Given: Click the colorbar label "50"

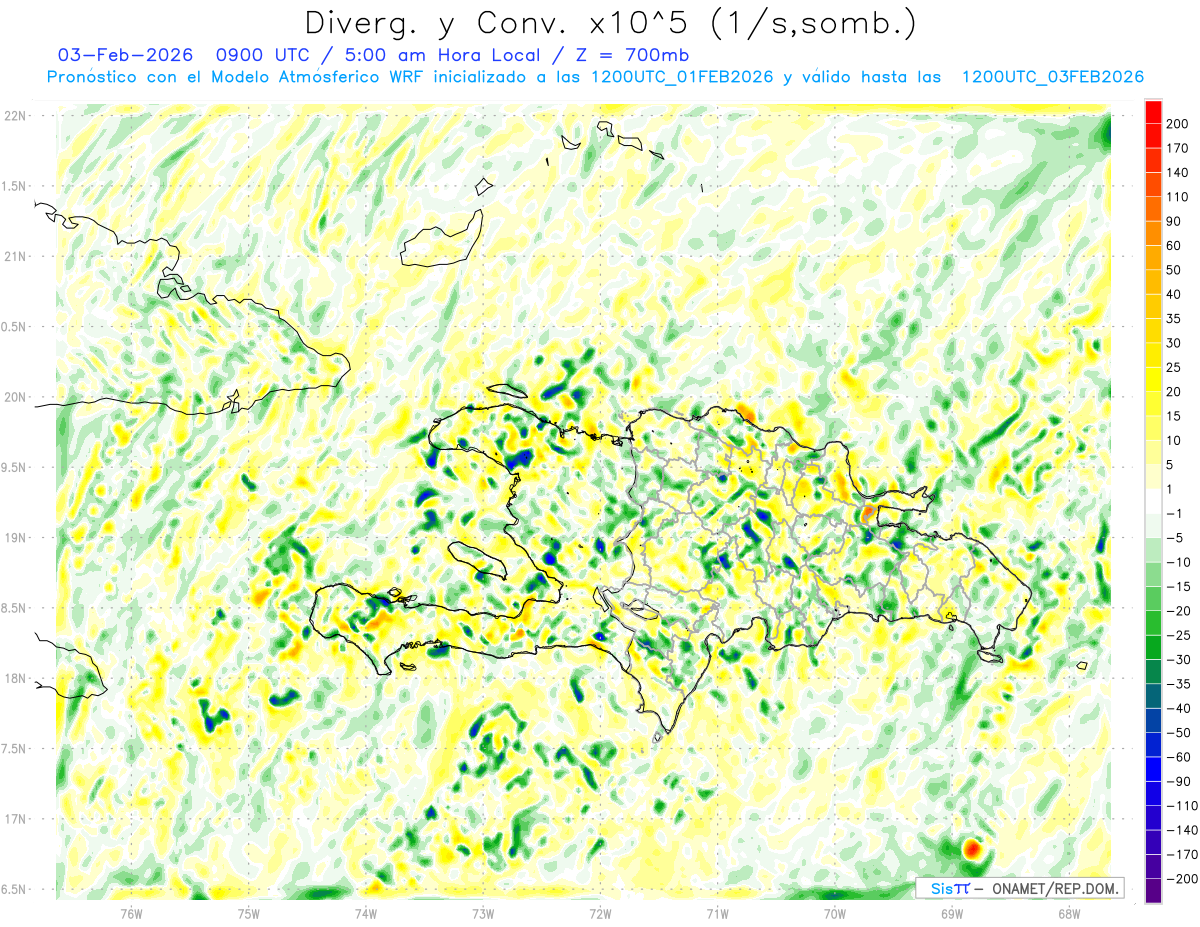Looking at the screenshot, I should tap(1174, 270).
